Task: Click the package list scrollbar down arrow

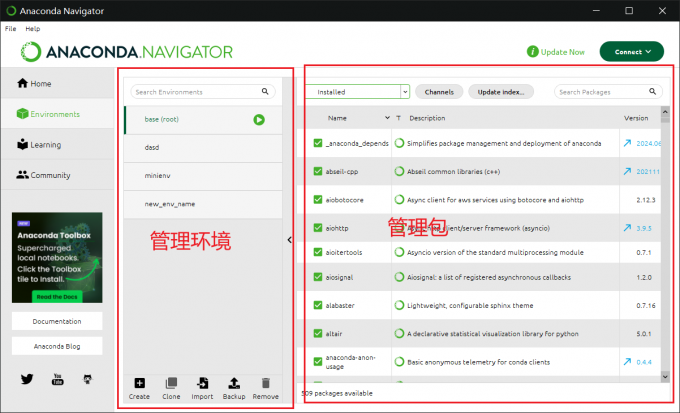Action: pos(665,377)
